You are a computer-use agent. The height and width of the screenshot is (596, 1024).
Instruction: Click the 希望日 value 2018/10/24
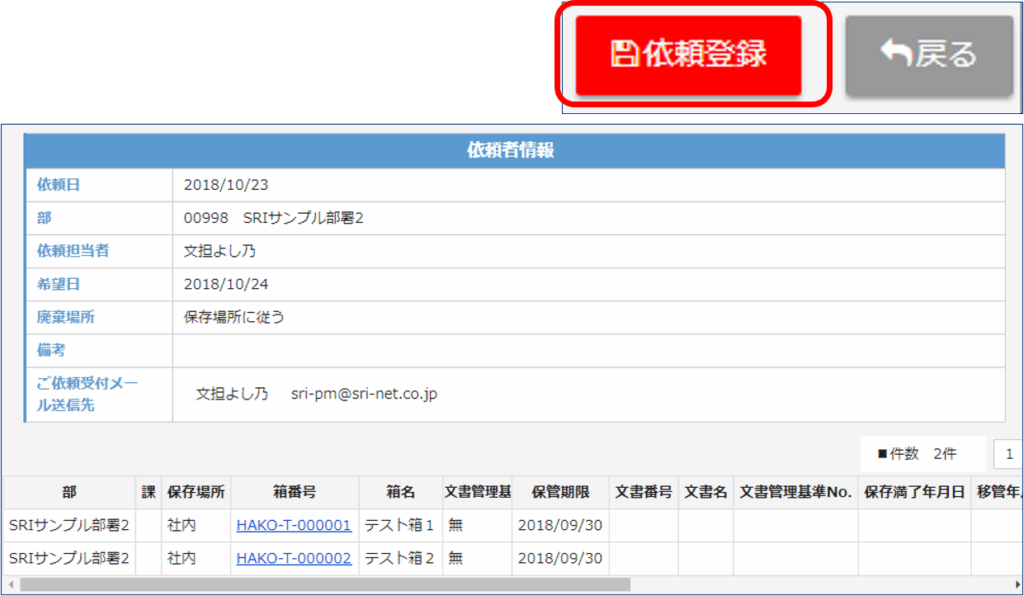(226, 284)
